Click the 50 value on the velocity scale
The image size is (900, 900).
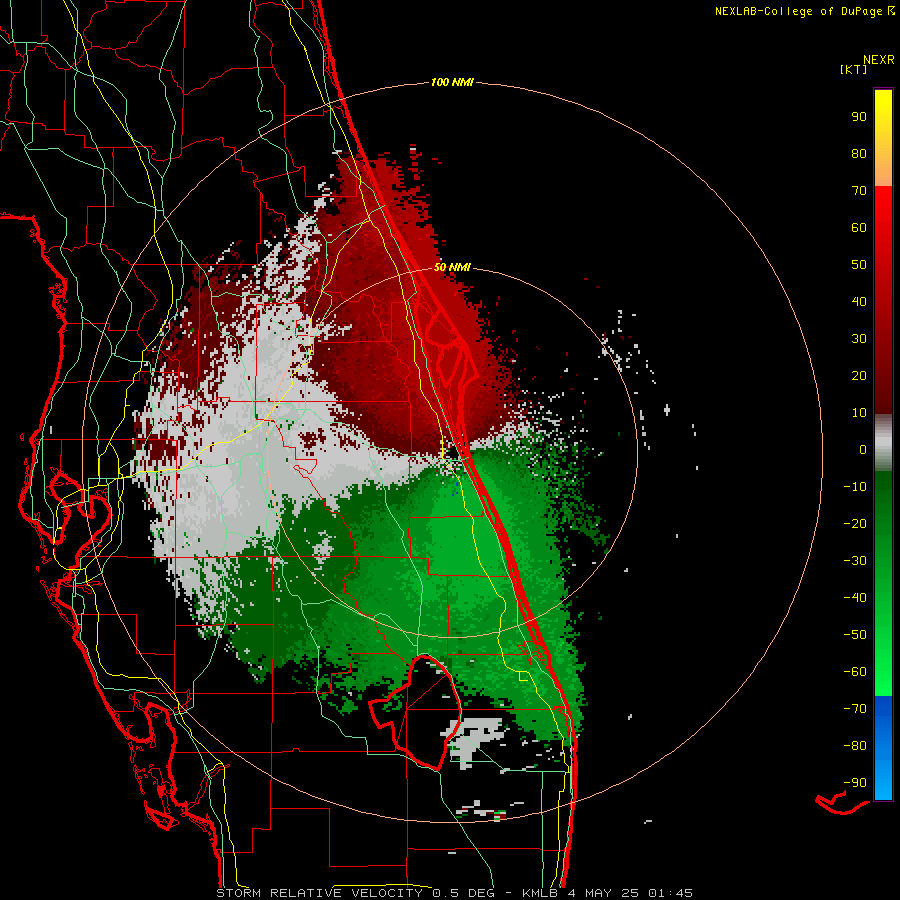[x=859, y=265]
